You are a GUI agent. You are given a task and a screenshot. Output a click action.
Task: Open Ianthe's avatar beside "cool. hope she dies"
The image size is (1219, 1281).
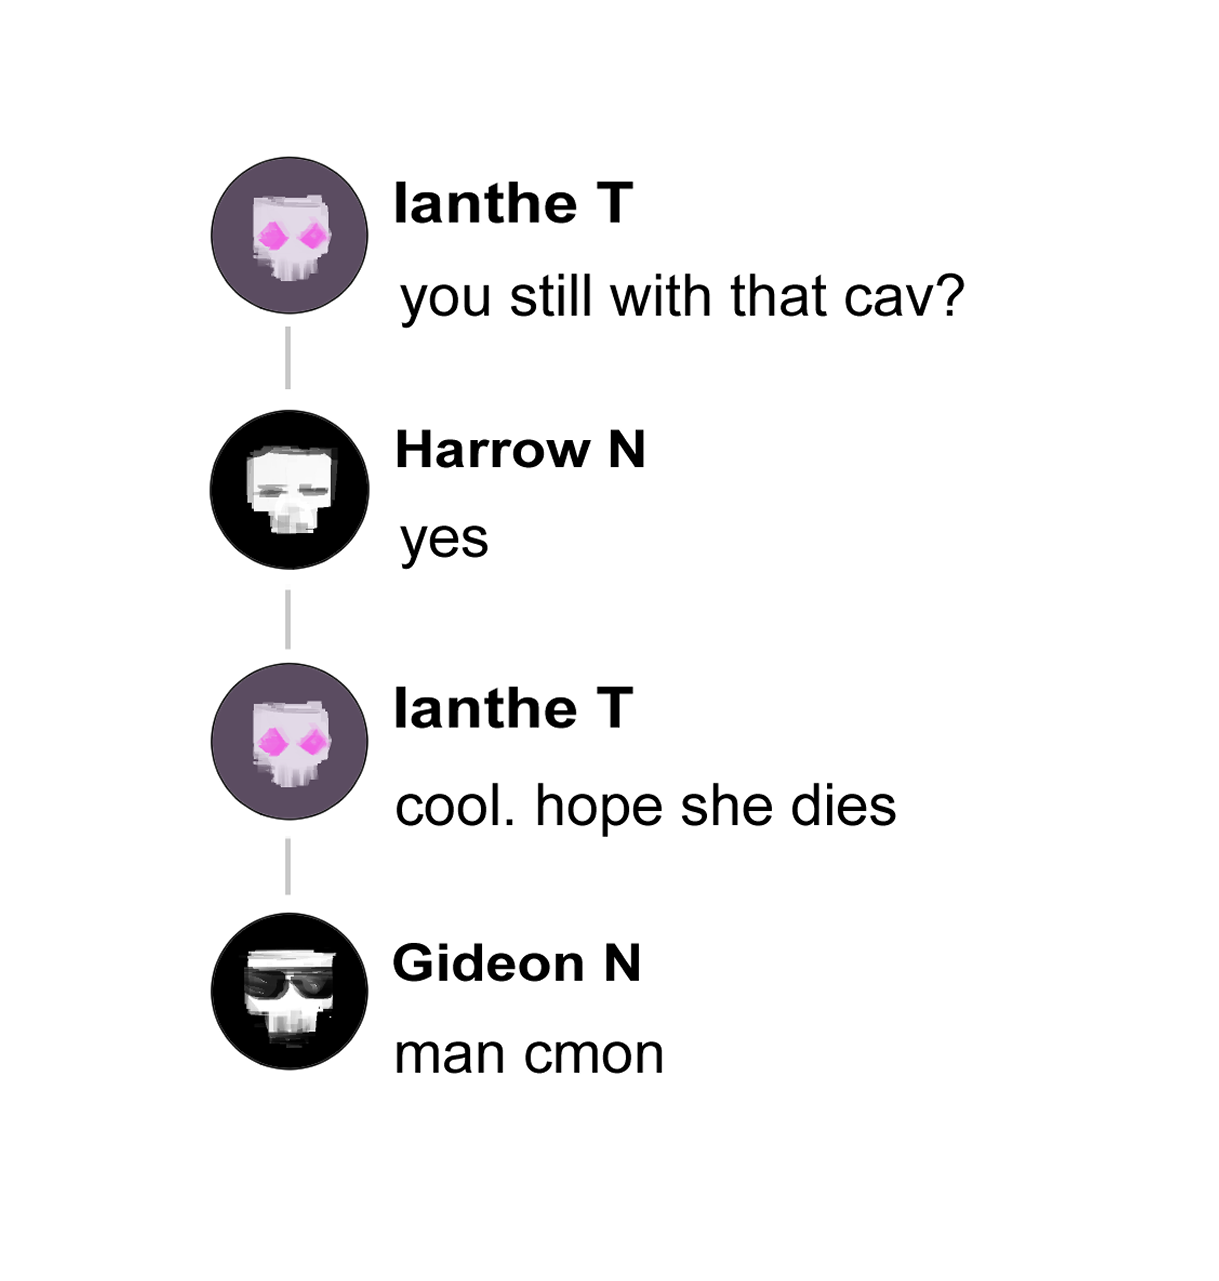pos(289,741)
